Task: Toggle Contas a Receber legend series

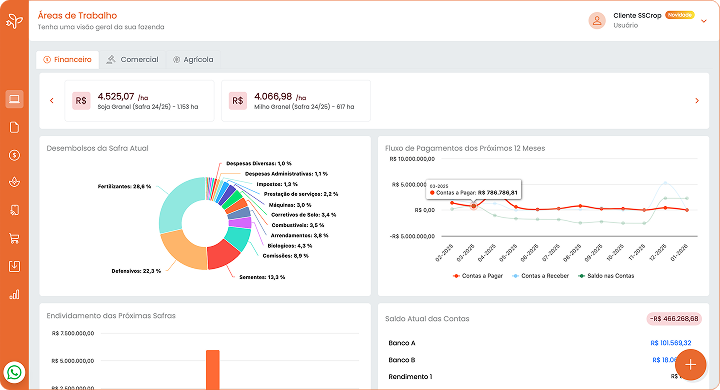Action: [x=540, y=276]
